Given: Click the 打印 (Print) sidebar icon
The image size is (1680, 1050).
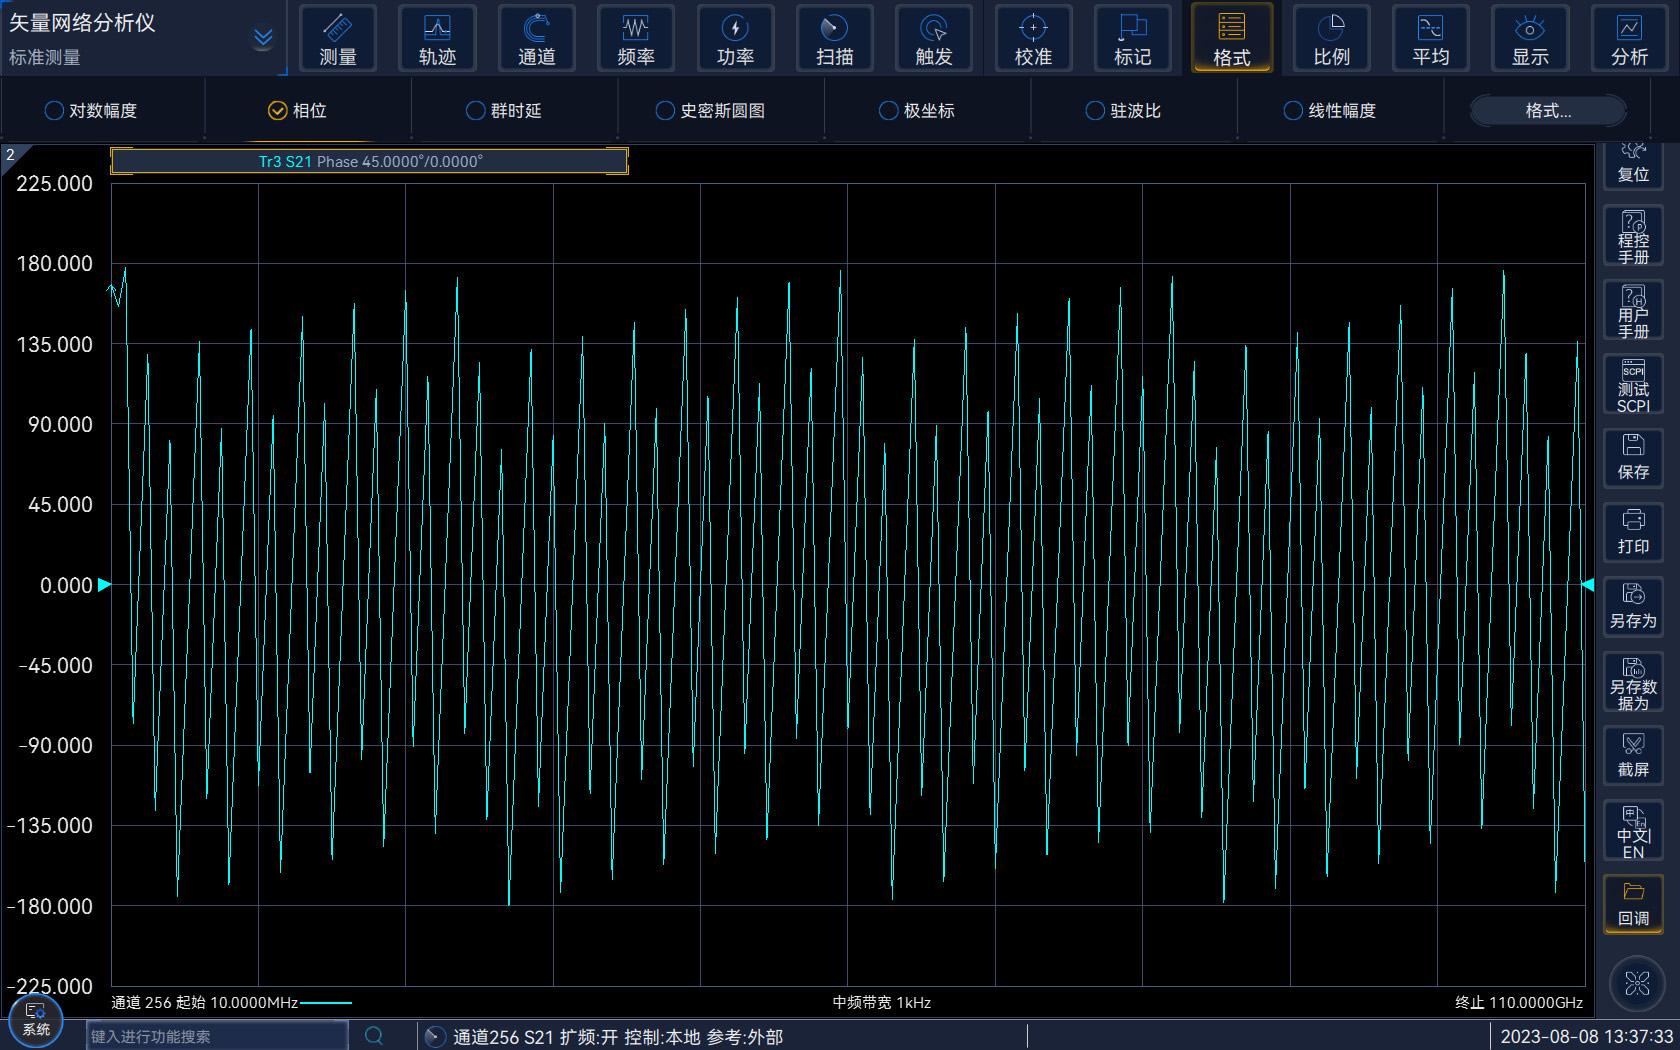Looking at the screenshot, I should 1633,532.
